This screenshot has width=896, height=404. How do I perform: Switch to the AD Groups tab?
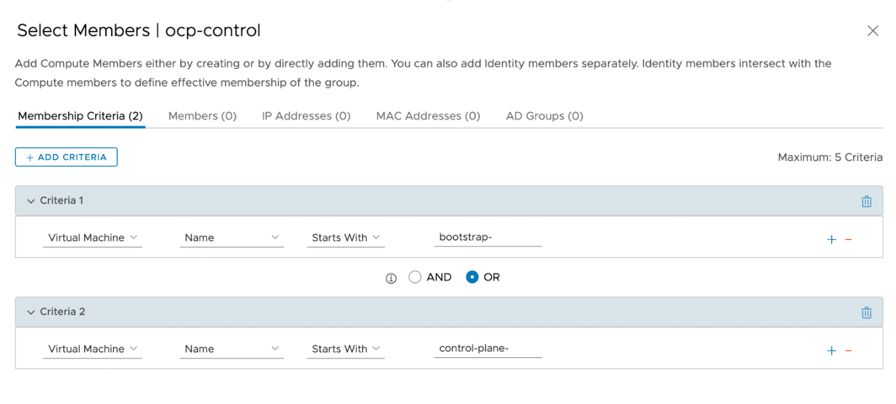pyautogui.click(x=544, y=116)
